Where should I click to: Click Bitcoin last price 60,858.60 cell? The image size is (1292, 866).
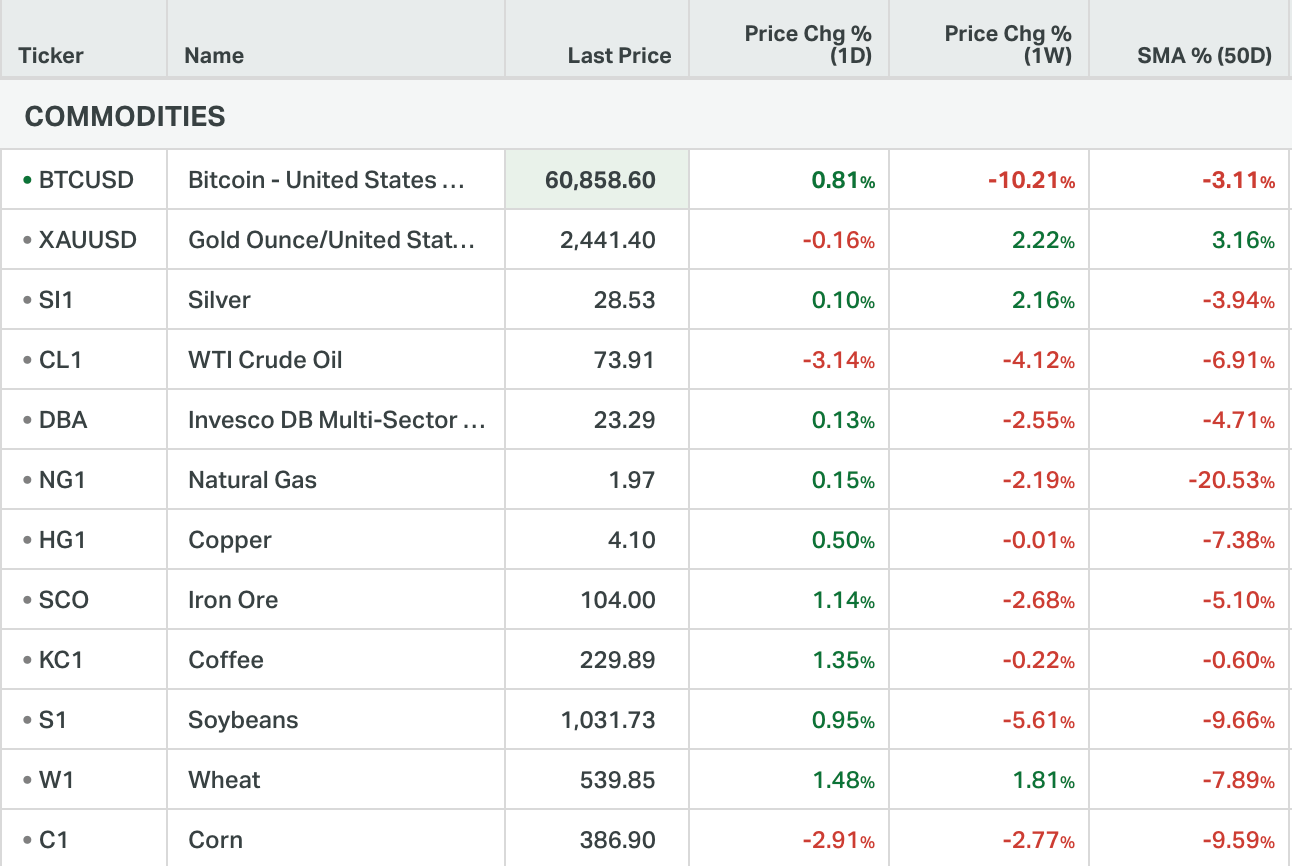(600, 180)
